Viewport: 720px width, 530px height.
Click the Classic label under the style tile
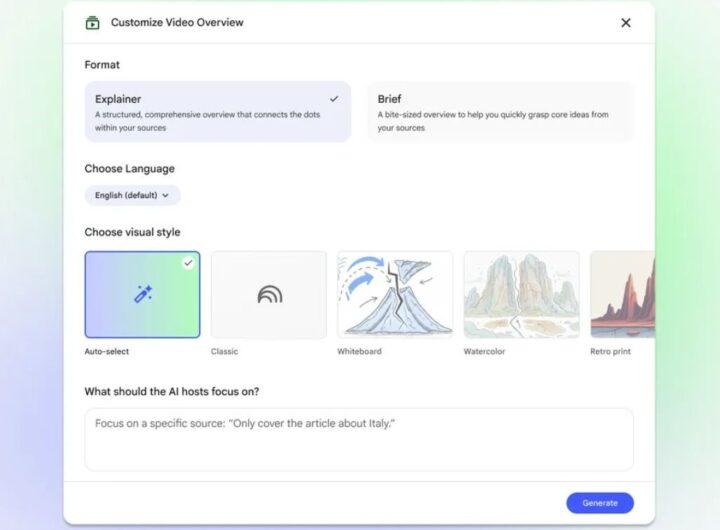pos(224,352)
